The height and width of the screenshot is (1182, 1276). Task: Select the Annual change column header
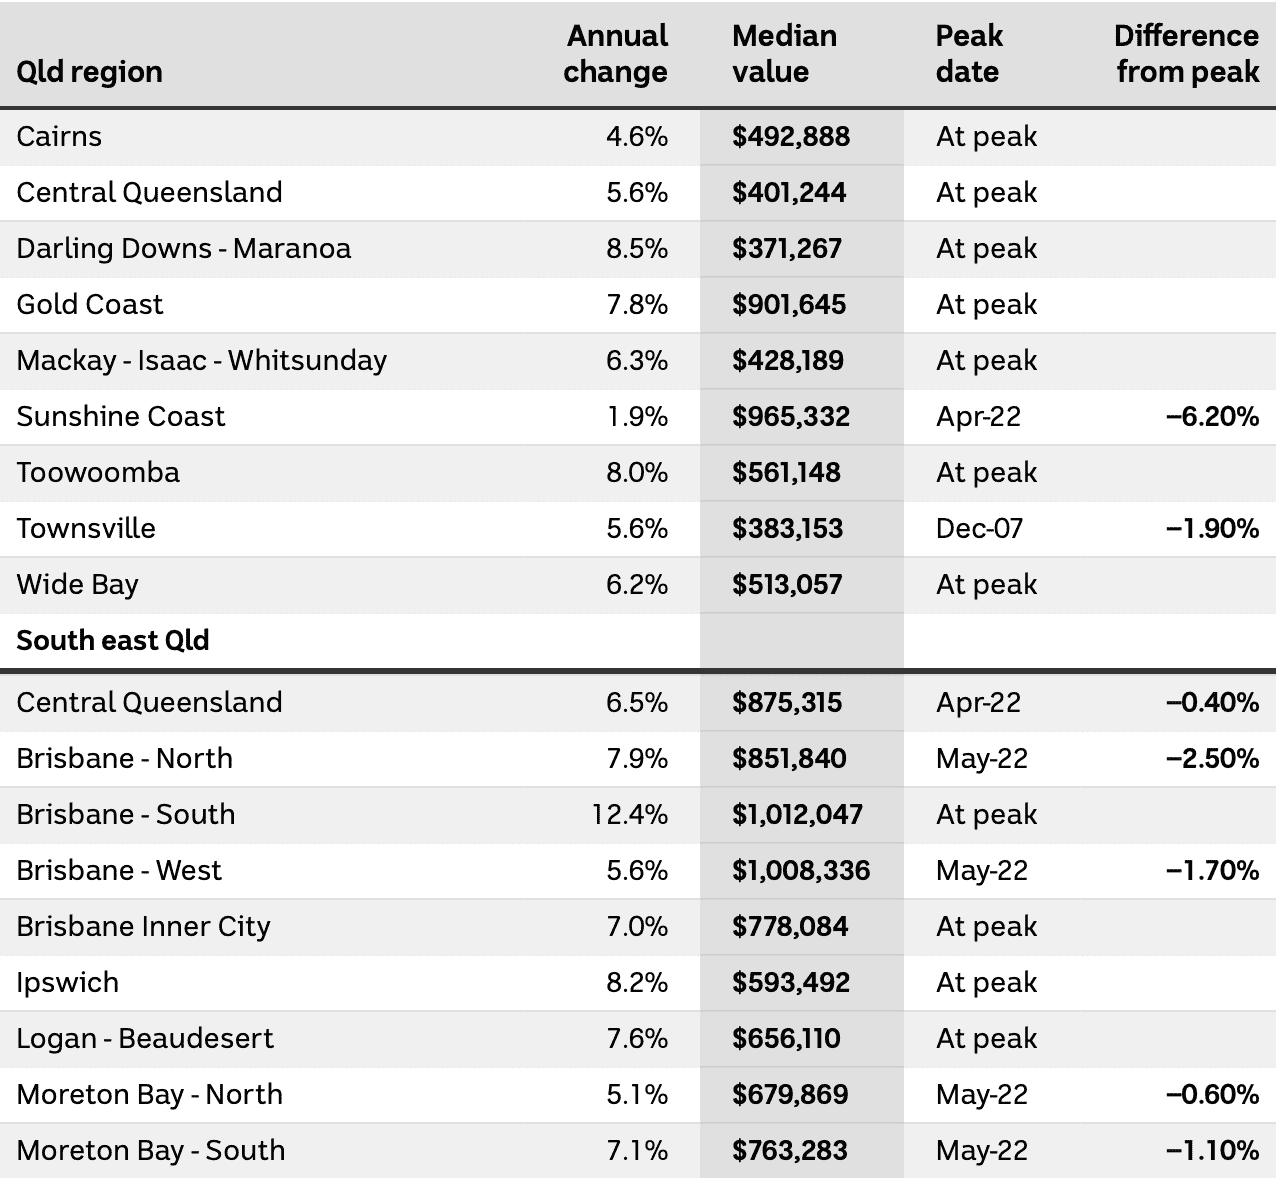[615, 54]
